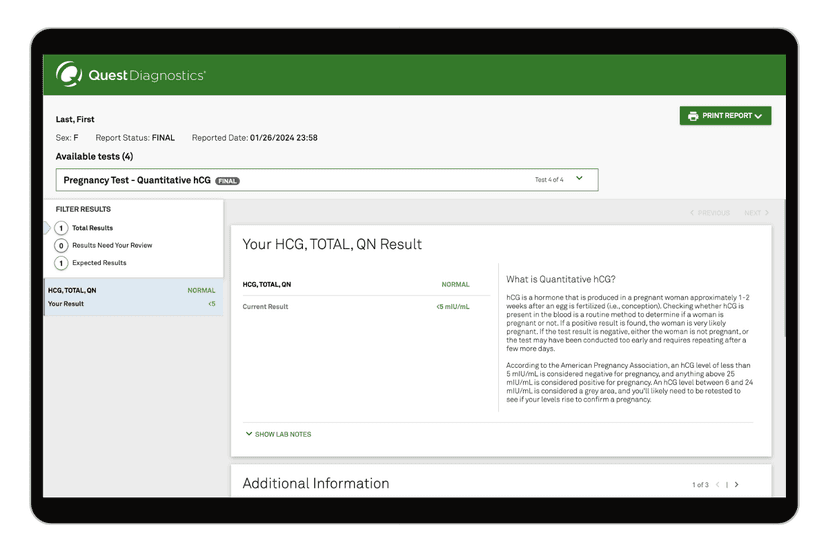Click the NORMAL status in the result card

click(x=455, y=285)
